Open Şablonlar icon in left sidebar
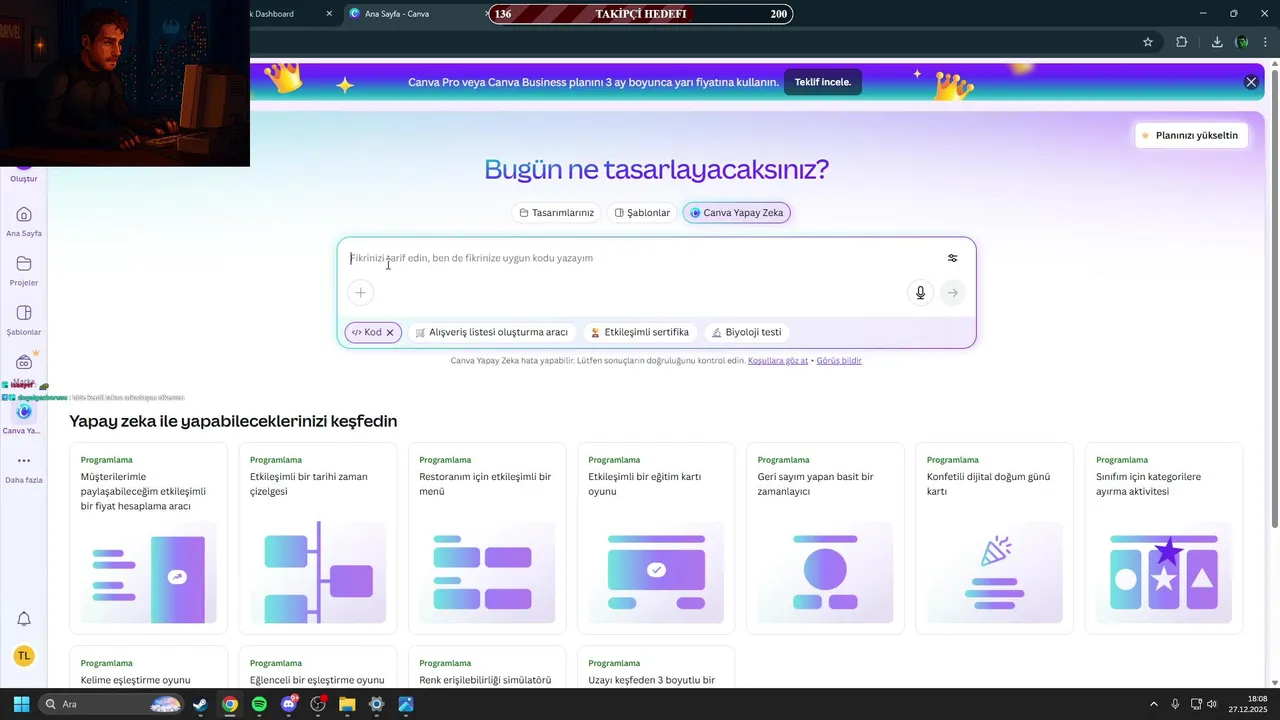 point(24,313)
